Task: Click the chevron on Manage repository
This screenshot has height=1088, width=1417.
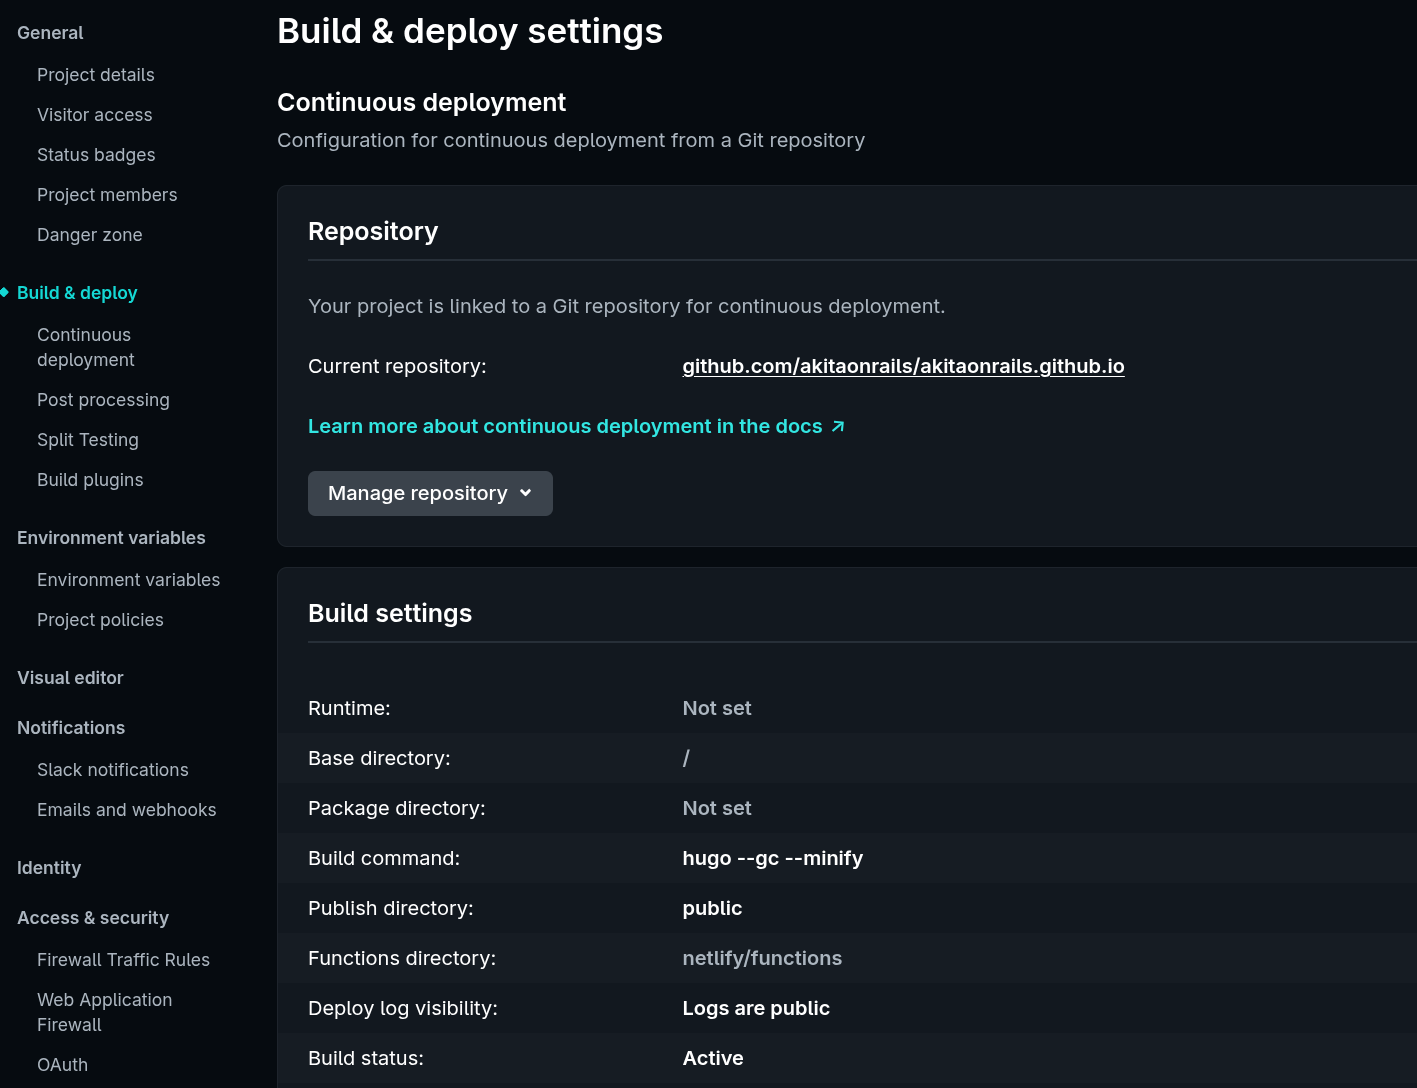Action: pyautogui.click(x=526, y=493)
